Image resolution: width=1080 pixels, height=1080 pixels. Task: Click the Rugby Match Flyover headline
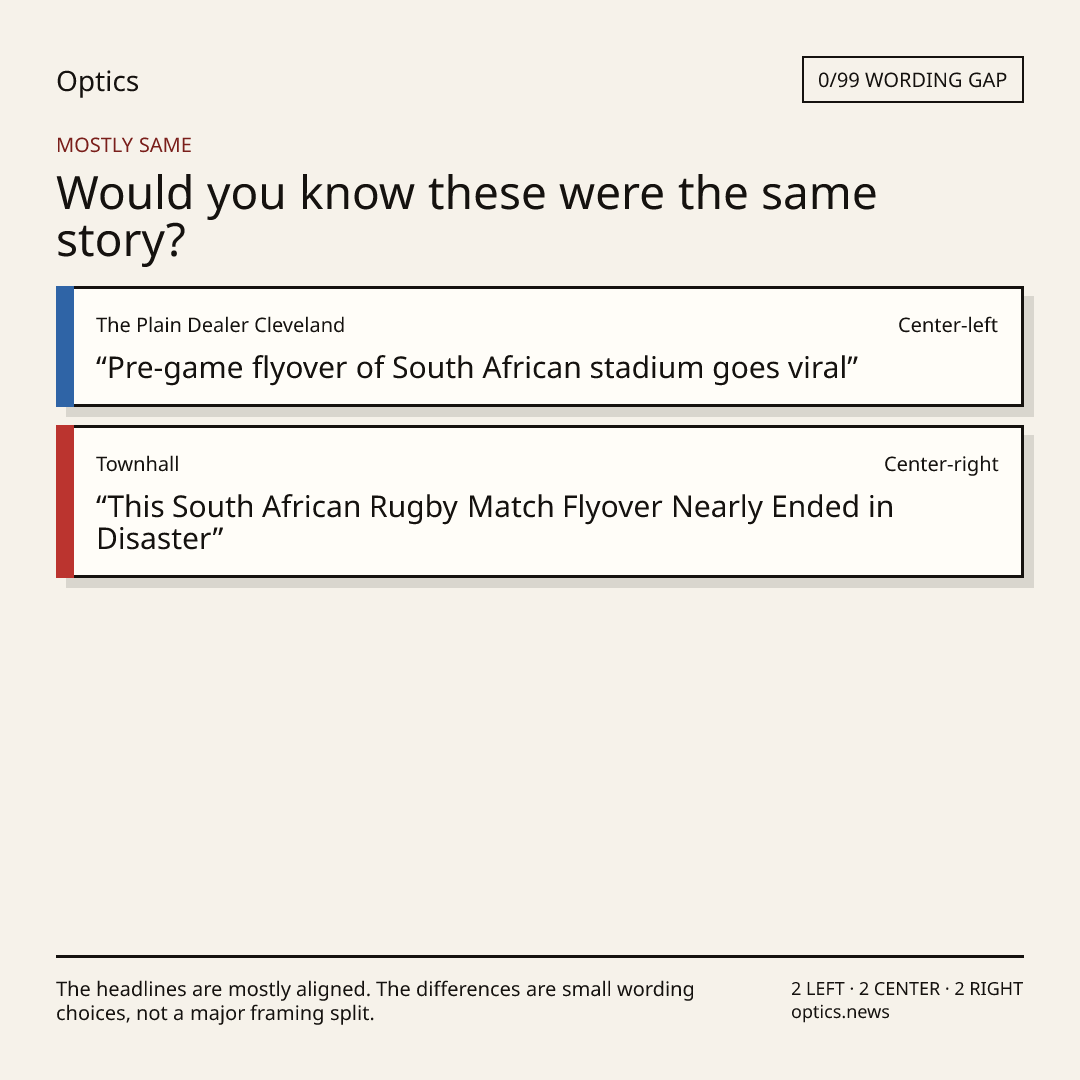point(495,523)
